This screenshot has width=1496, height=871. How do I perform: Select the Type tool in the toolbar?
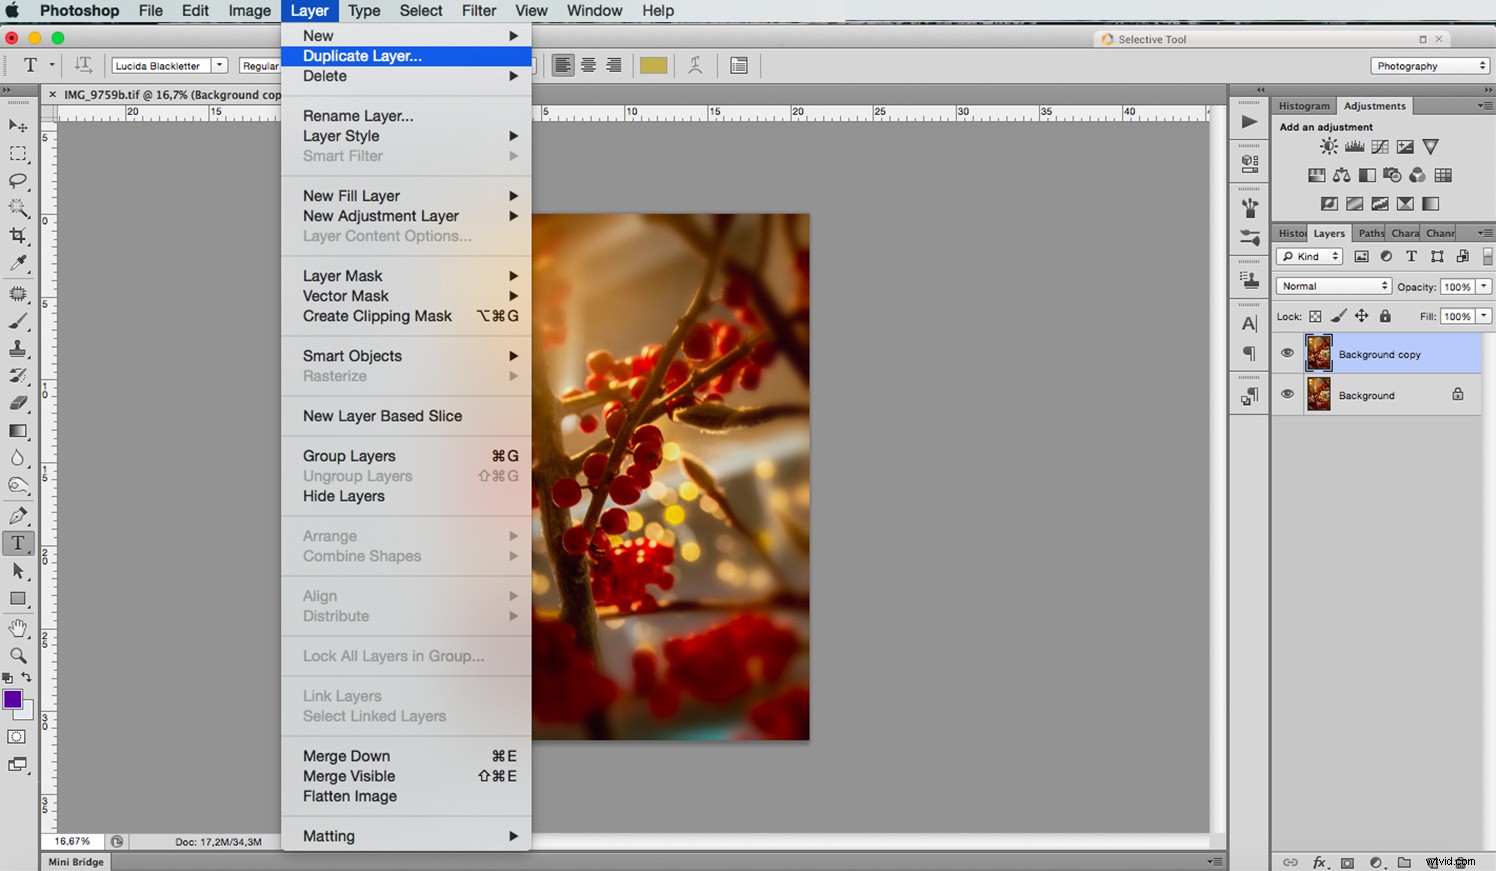click(18, 543)
